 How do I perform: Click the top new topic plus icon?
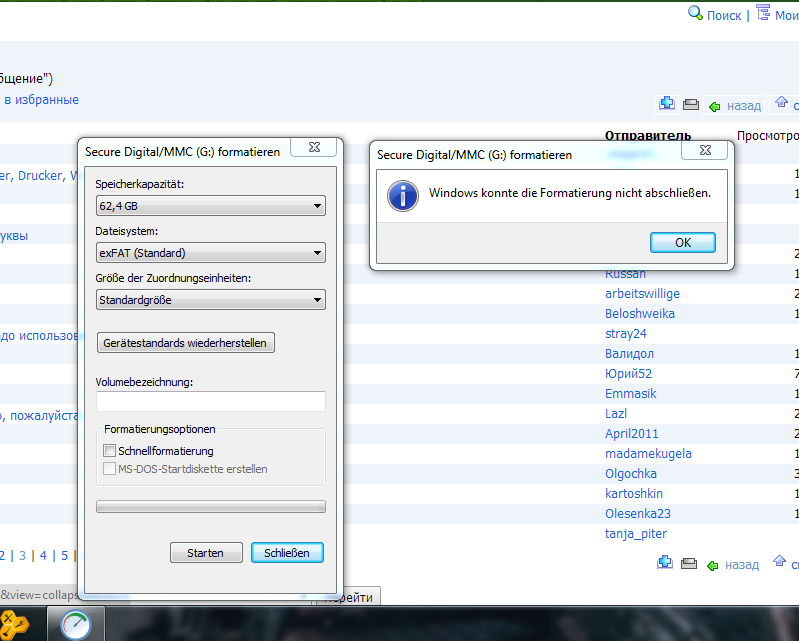(x=667, y=104)
